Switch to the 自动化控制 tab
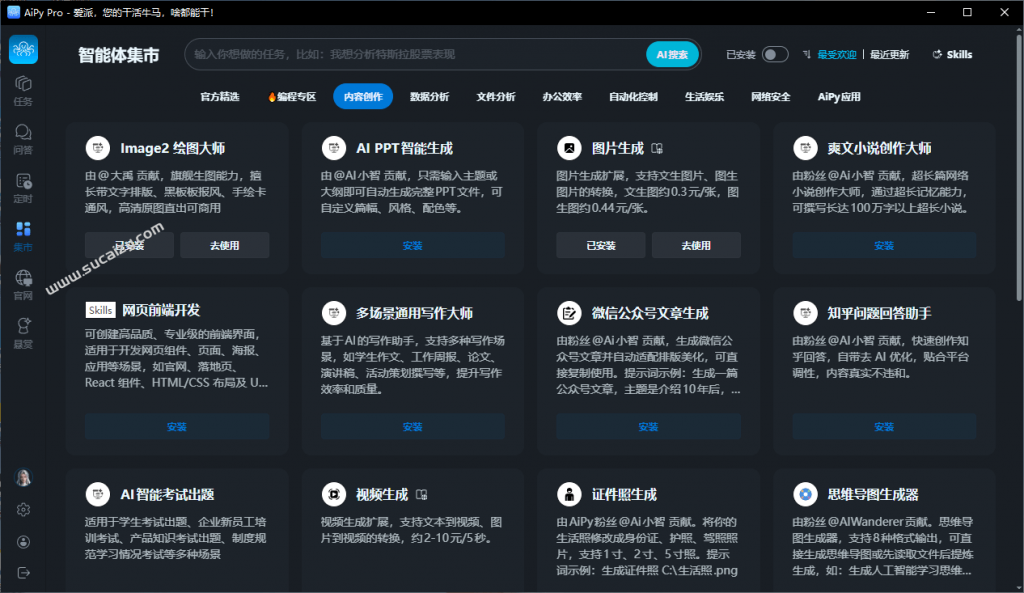The width and height of the screenshot is (1024, 593). coord(633,97)
